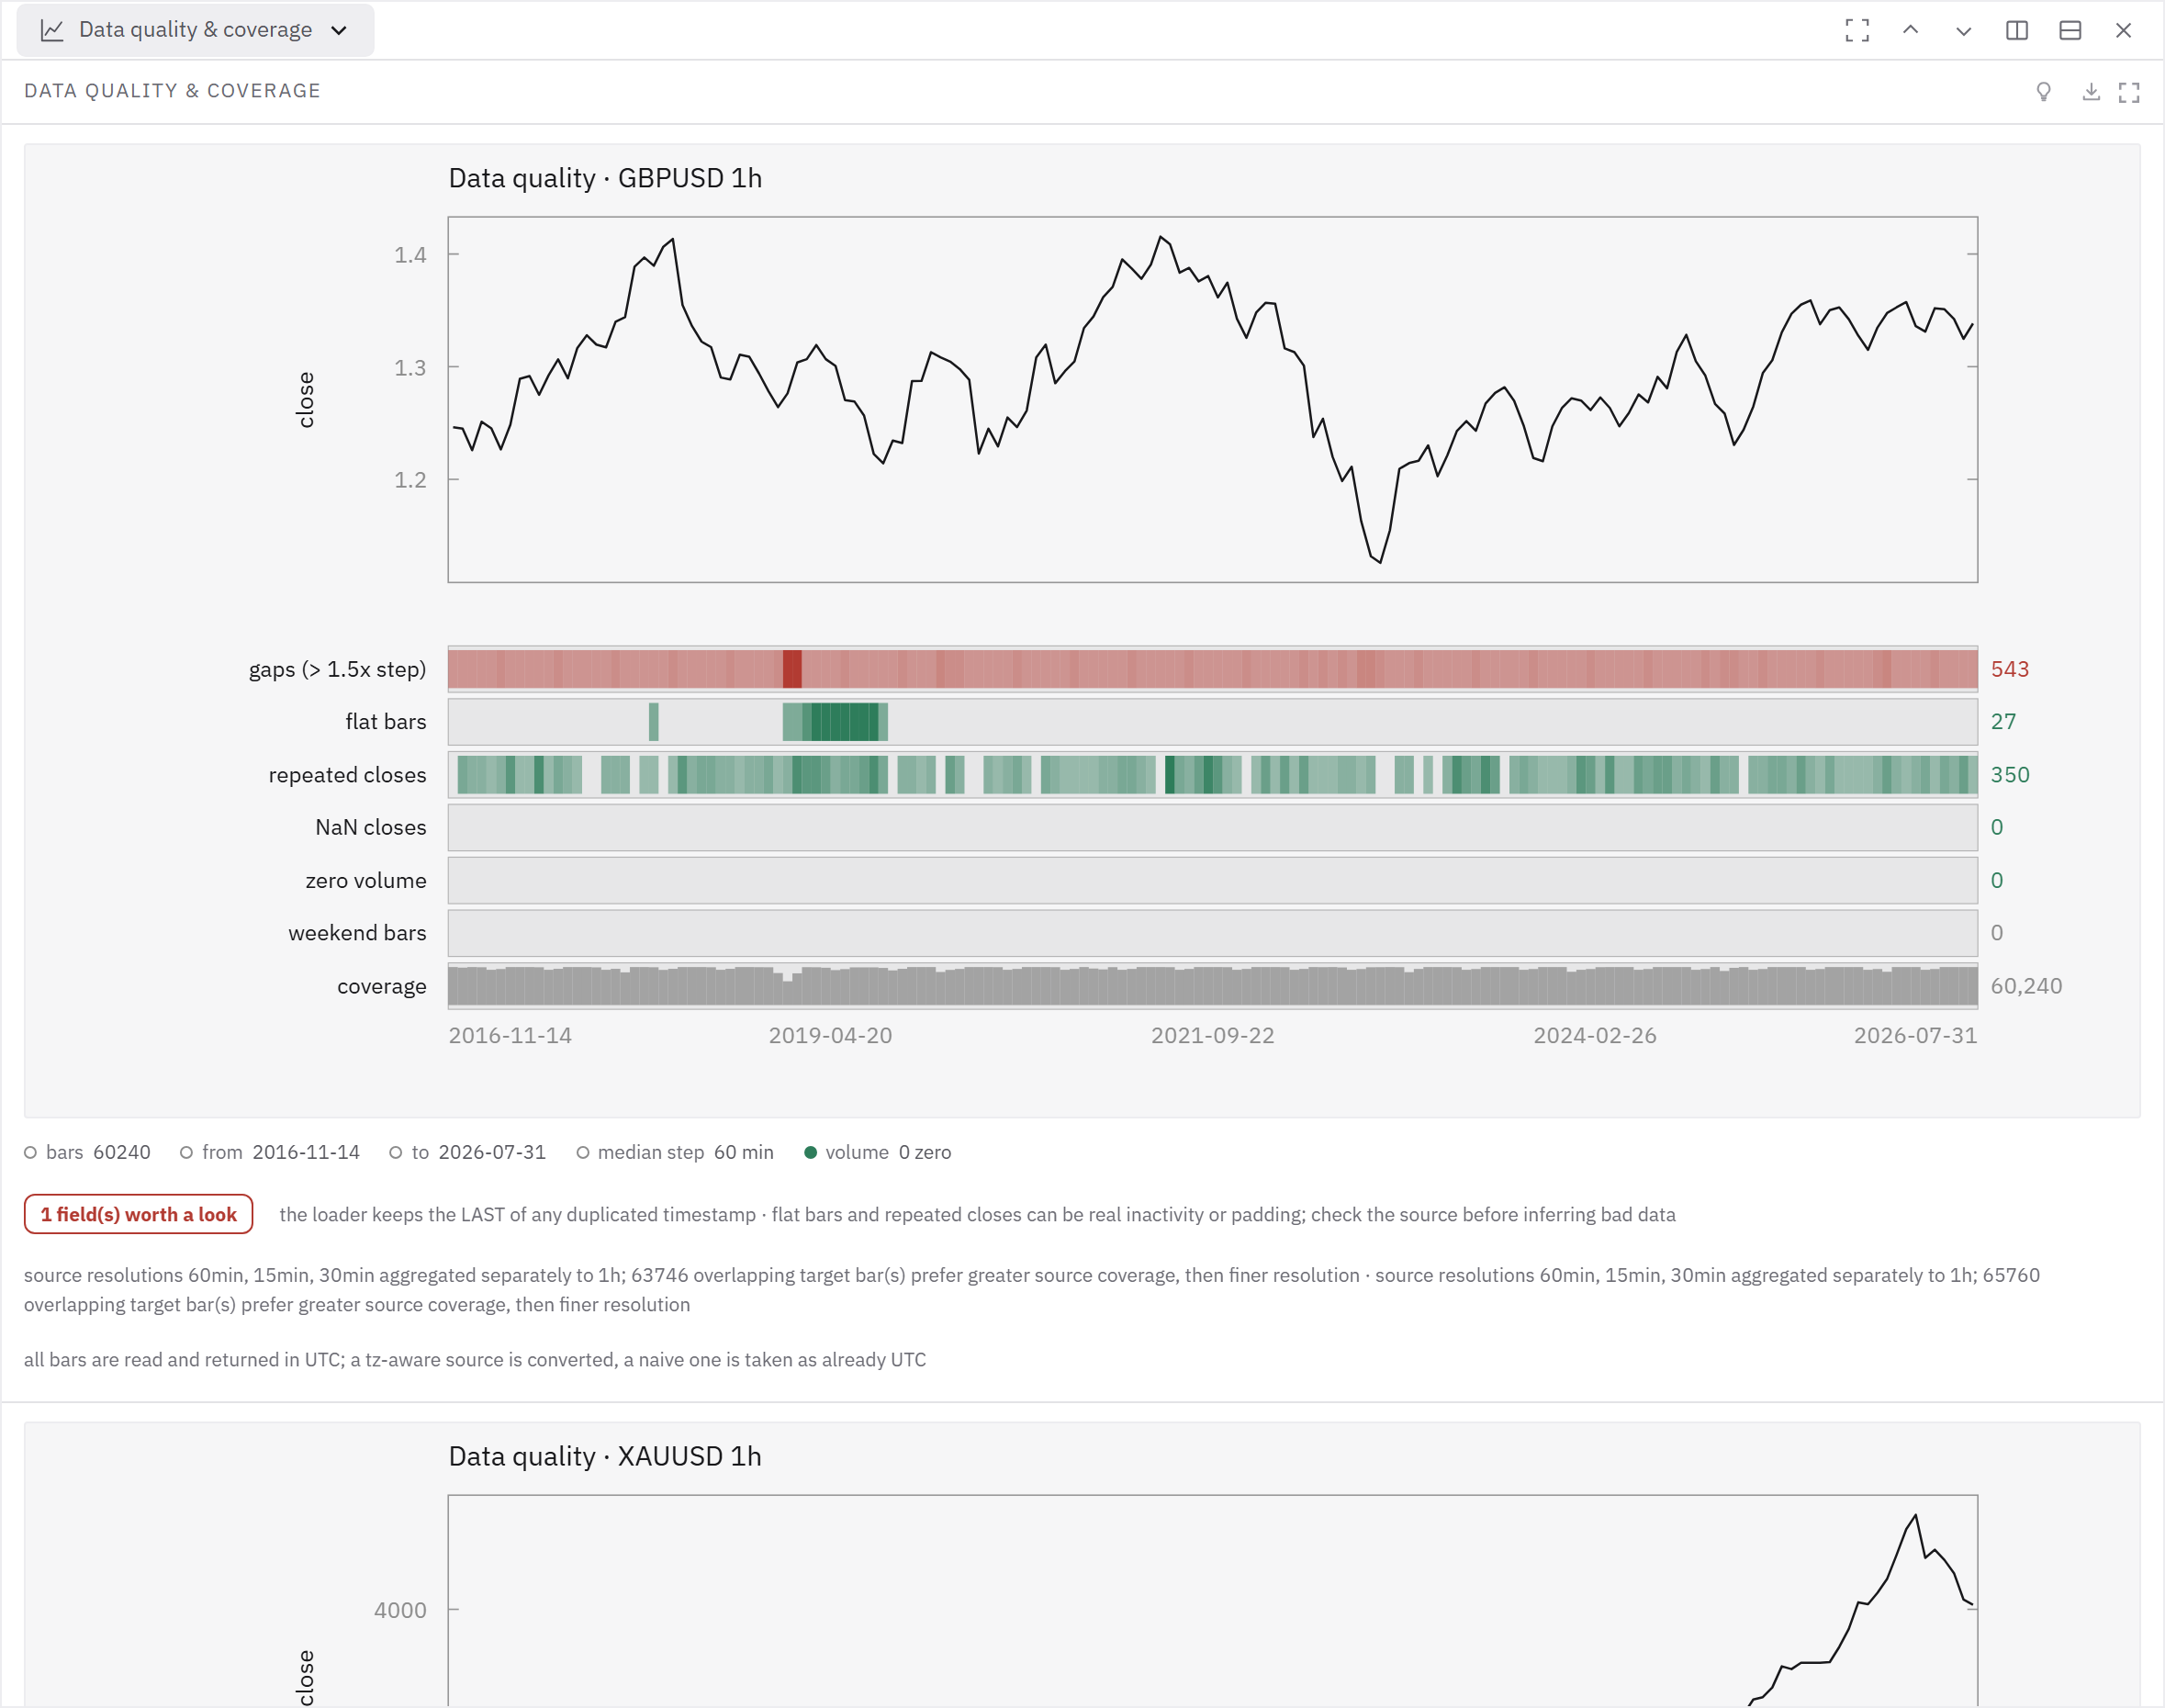Click the repeated closes strip
2165x1708 pixels.
pyautogui.click(x=1212, y=774)
